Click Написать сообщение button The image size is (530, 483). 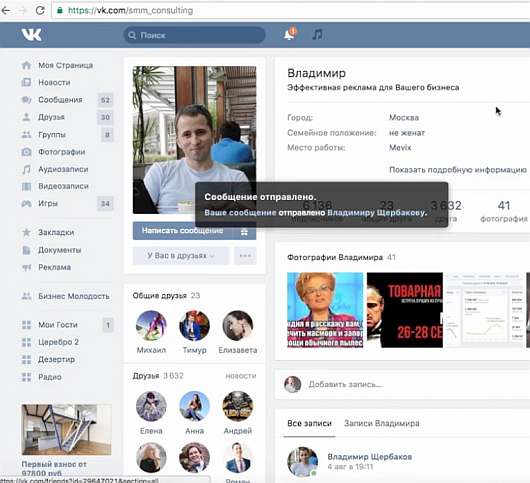(183, 231)
